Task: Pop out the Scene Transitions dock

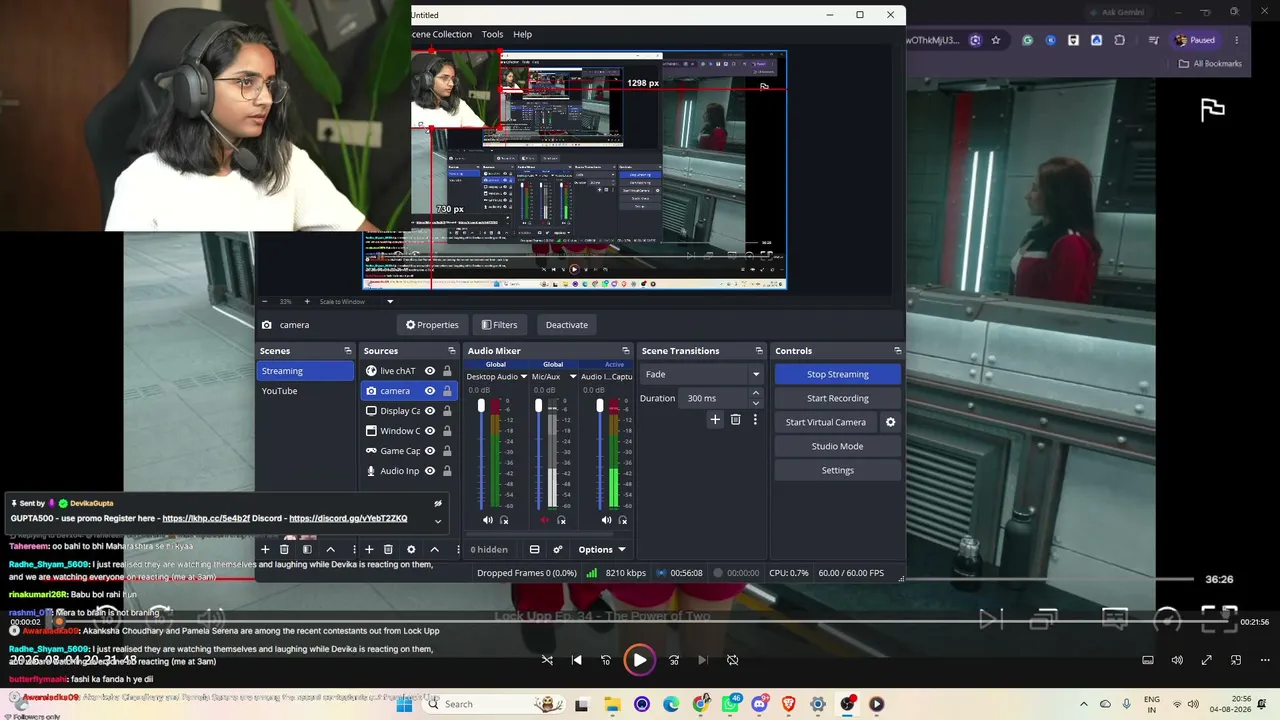Action: coord(759,351)
